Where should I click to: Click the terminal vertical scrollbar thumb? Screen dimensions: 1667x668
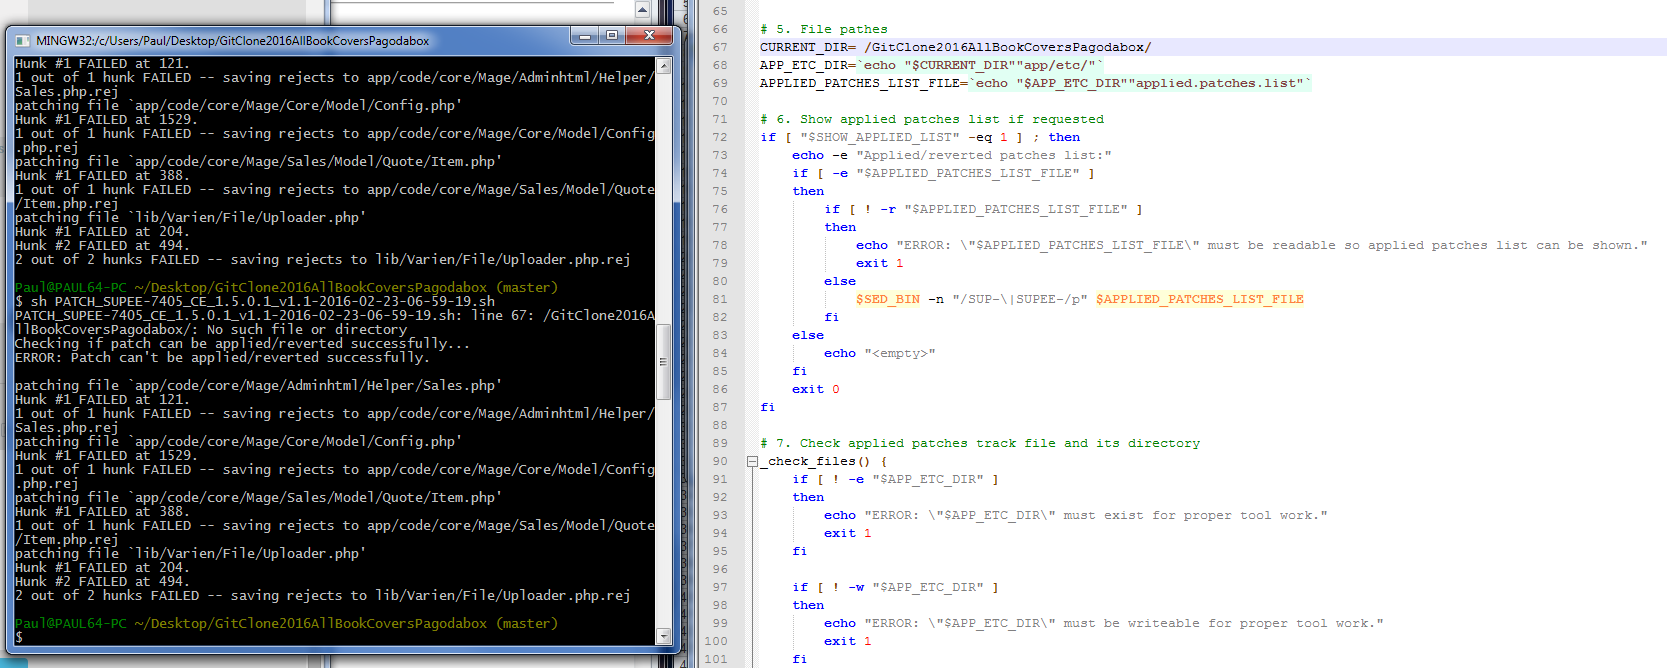tap(663, 361)
